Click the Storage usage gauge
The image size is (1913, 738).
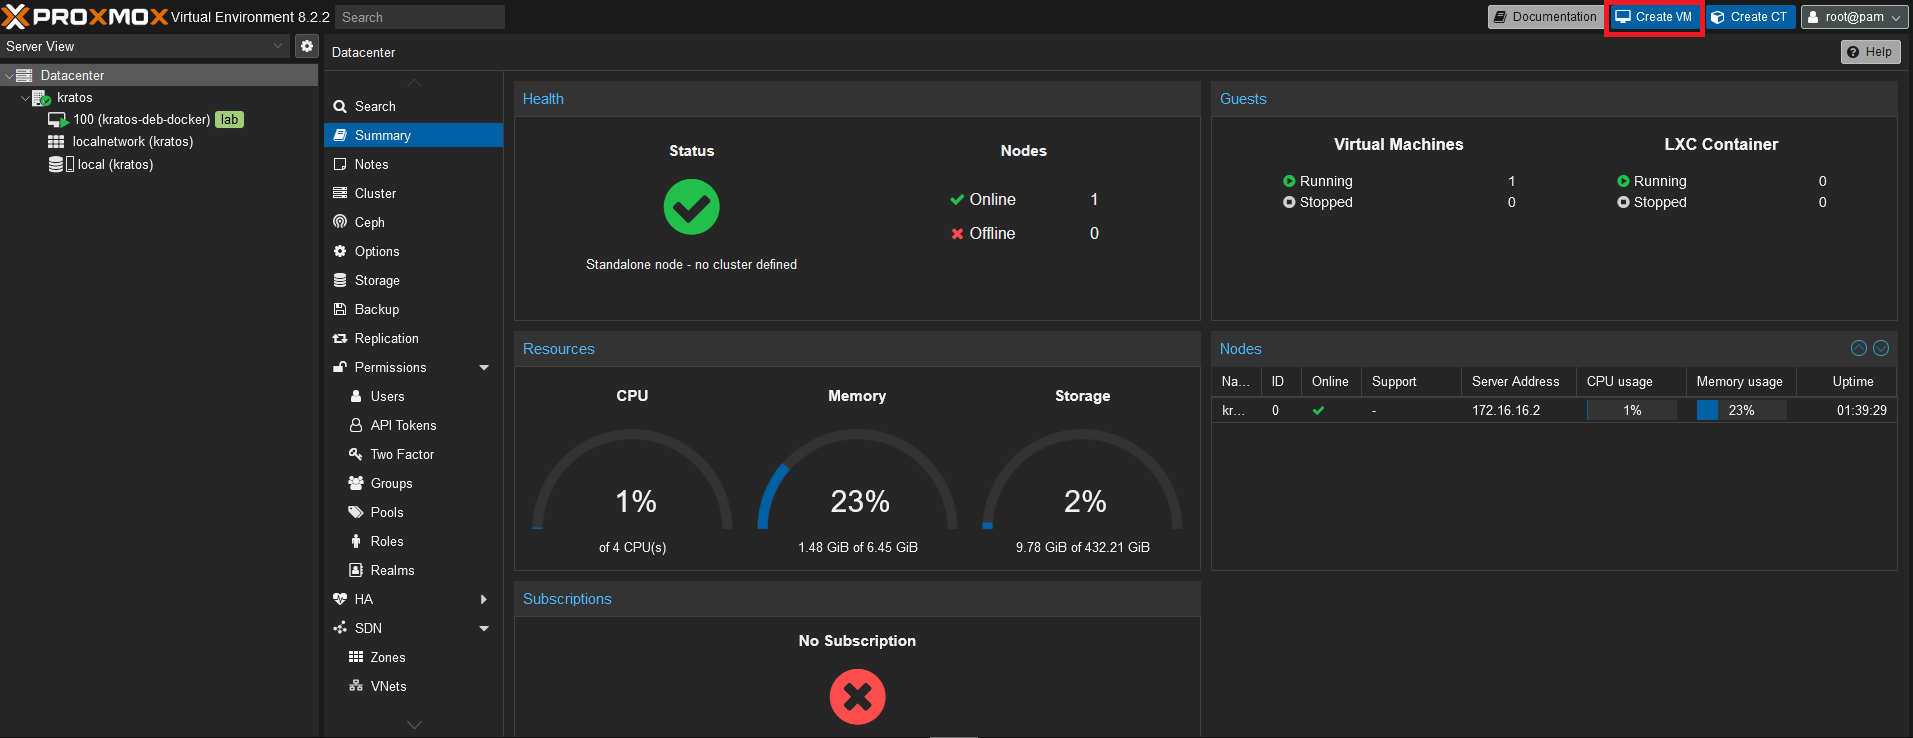coord(1082,480)
